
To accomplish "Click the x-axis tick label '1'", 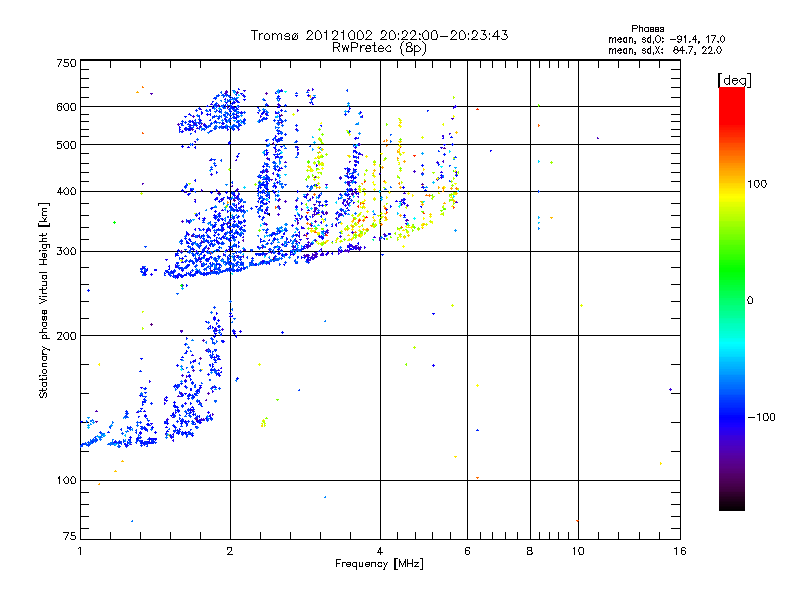I will (x=80, y=551).
